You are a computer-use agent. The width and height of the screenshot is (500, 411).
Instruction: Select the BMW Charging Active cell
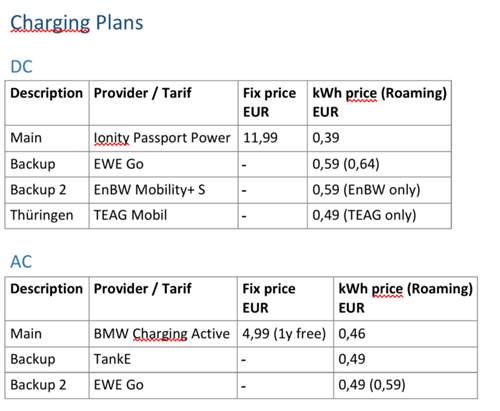pyautogui.click(x=163, y=334)
